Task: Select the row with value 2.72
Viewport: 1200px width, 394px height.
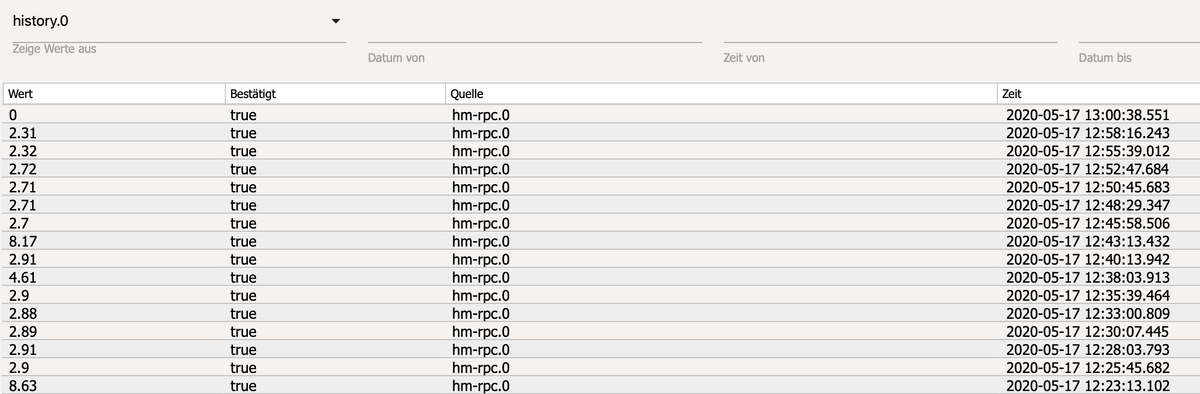Action: pos(600,169)
